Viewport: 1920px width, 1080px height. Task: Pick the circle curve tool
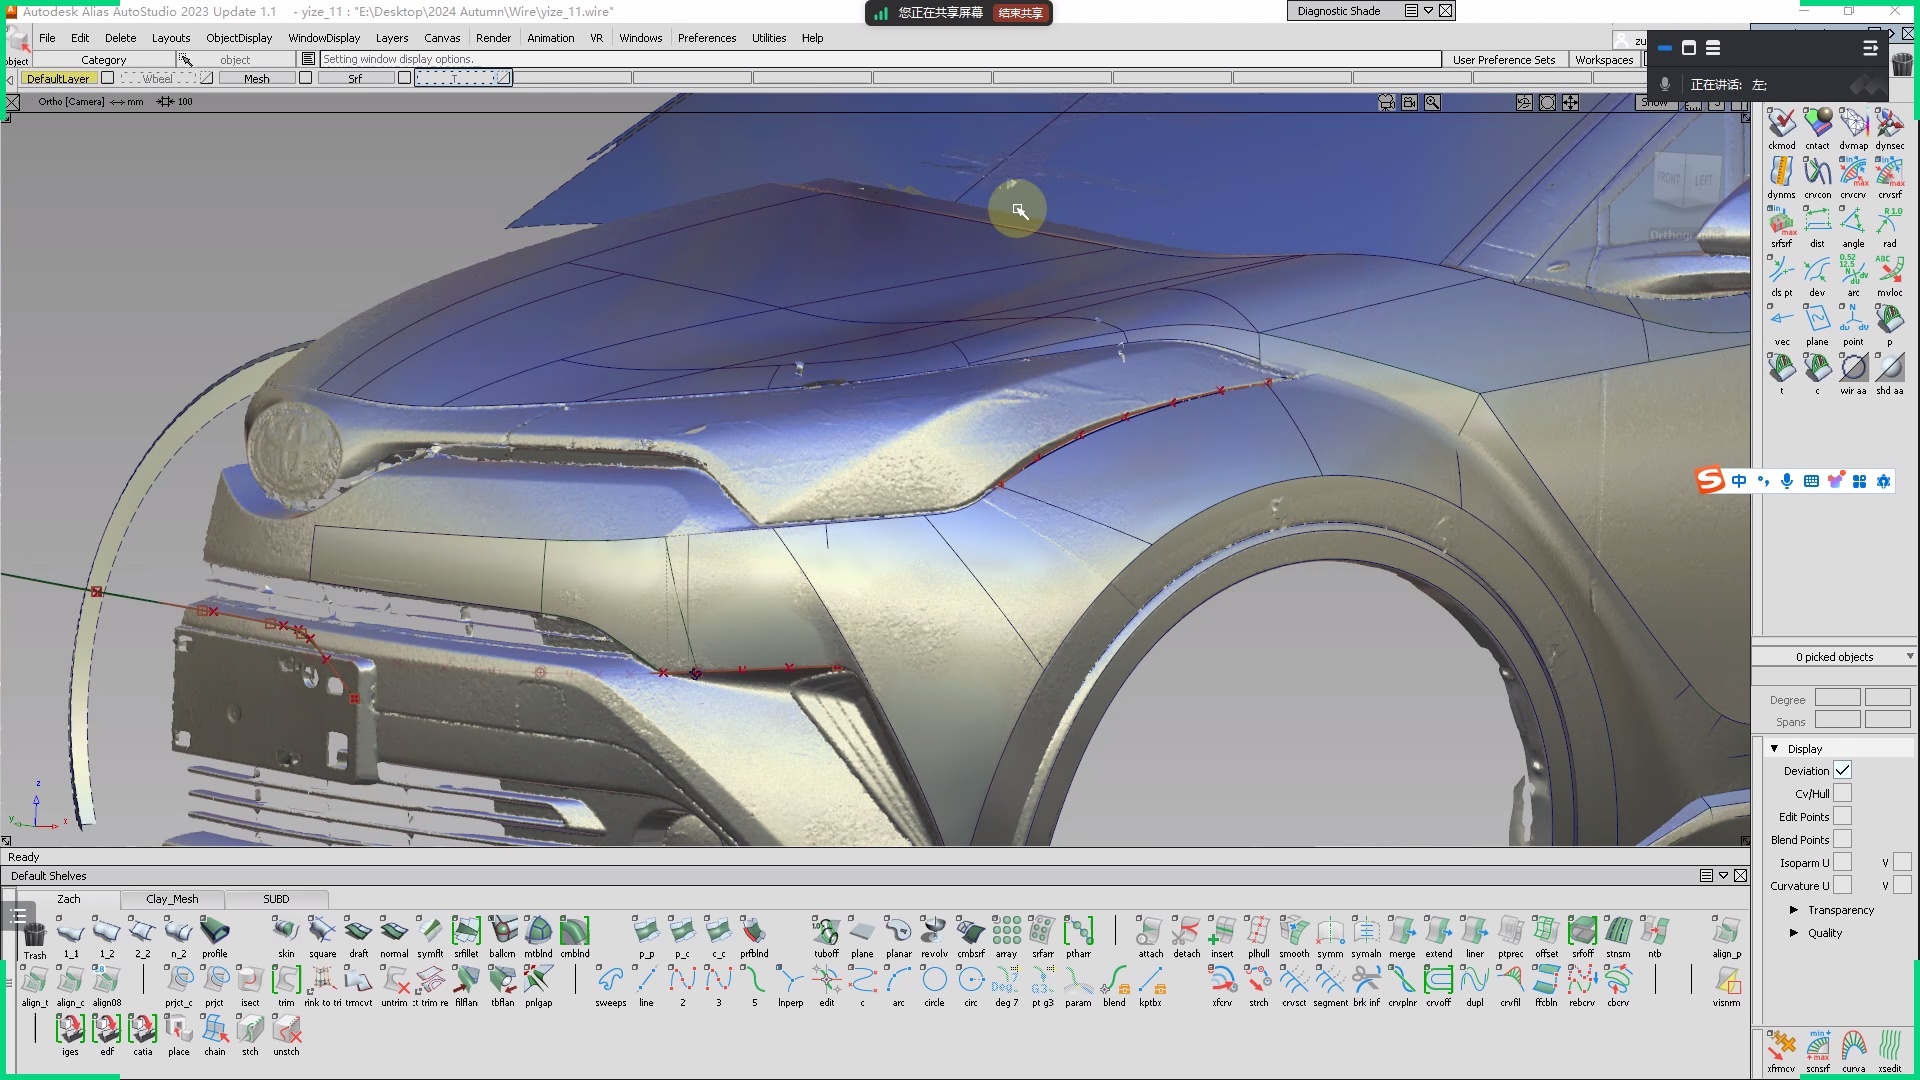(934, 981)
